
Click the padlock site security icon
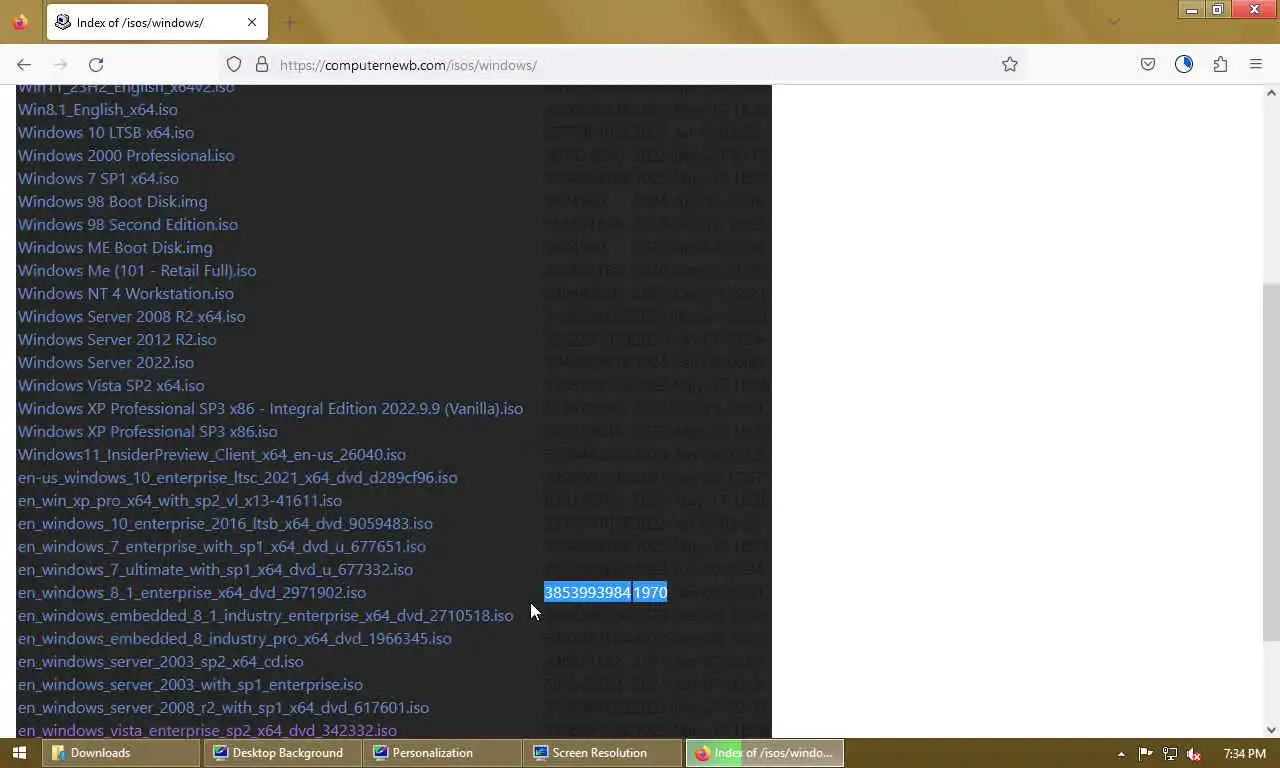[262, 64]
